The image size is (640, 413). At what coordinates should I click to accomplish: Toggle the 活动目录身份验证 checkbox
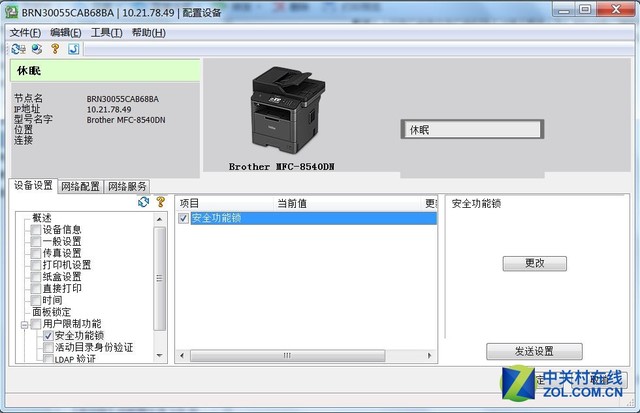coord(48,348)
